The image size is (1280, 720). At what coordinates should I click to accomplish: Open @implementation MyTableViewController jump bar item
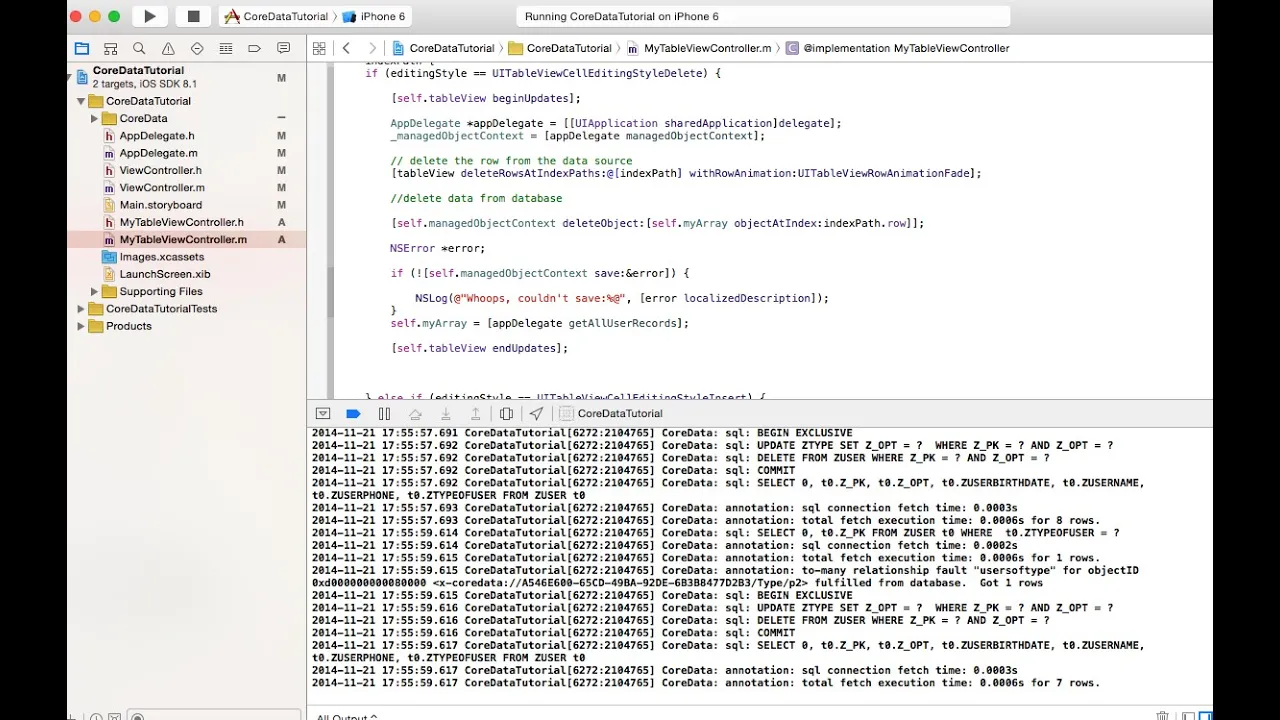tap(898, 48)
